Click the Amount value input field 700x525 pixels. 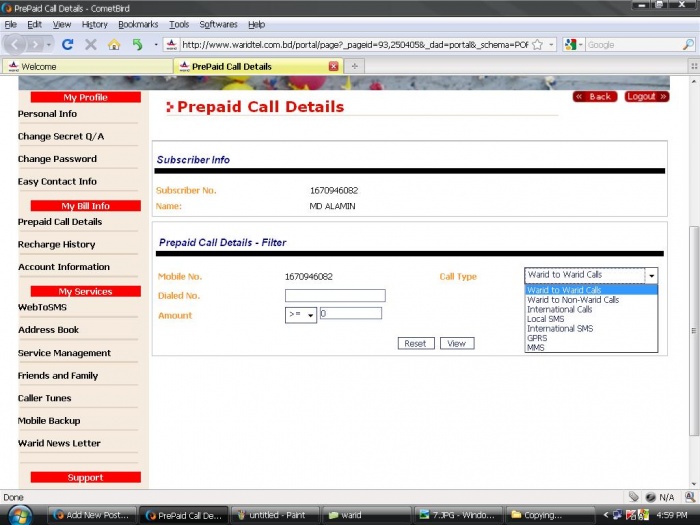click(351, 313)
